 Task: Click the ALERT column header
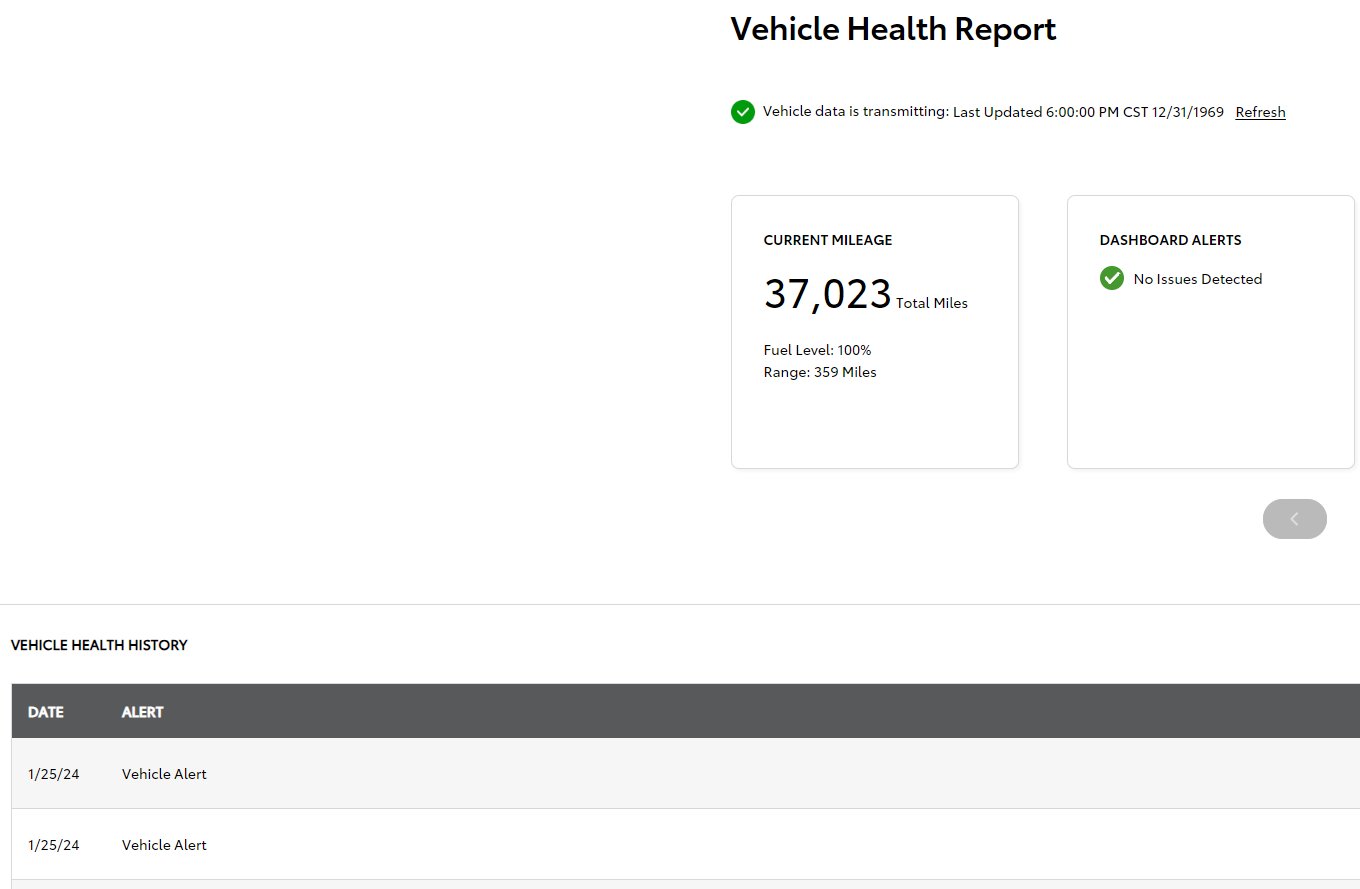143,712
